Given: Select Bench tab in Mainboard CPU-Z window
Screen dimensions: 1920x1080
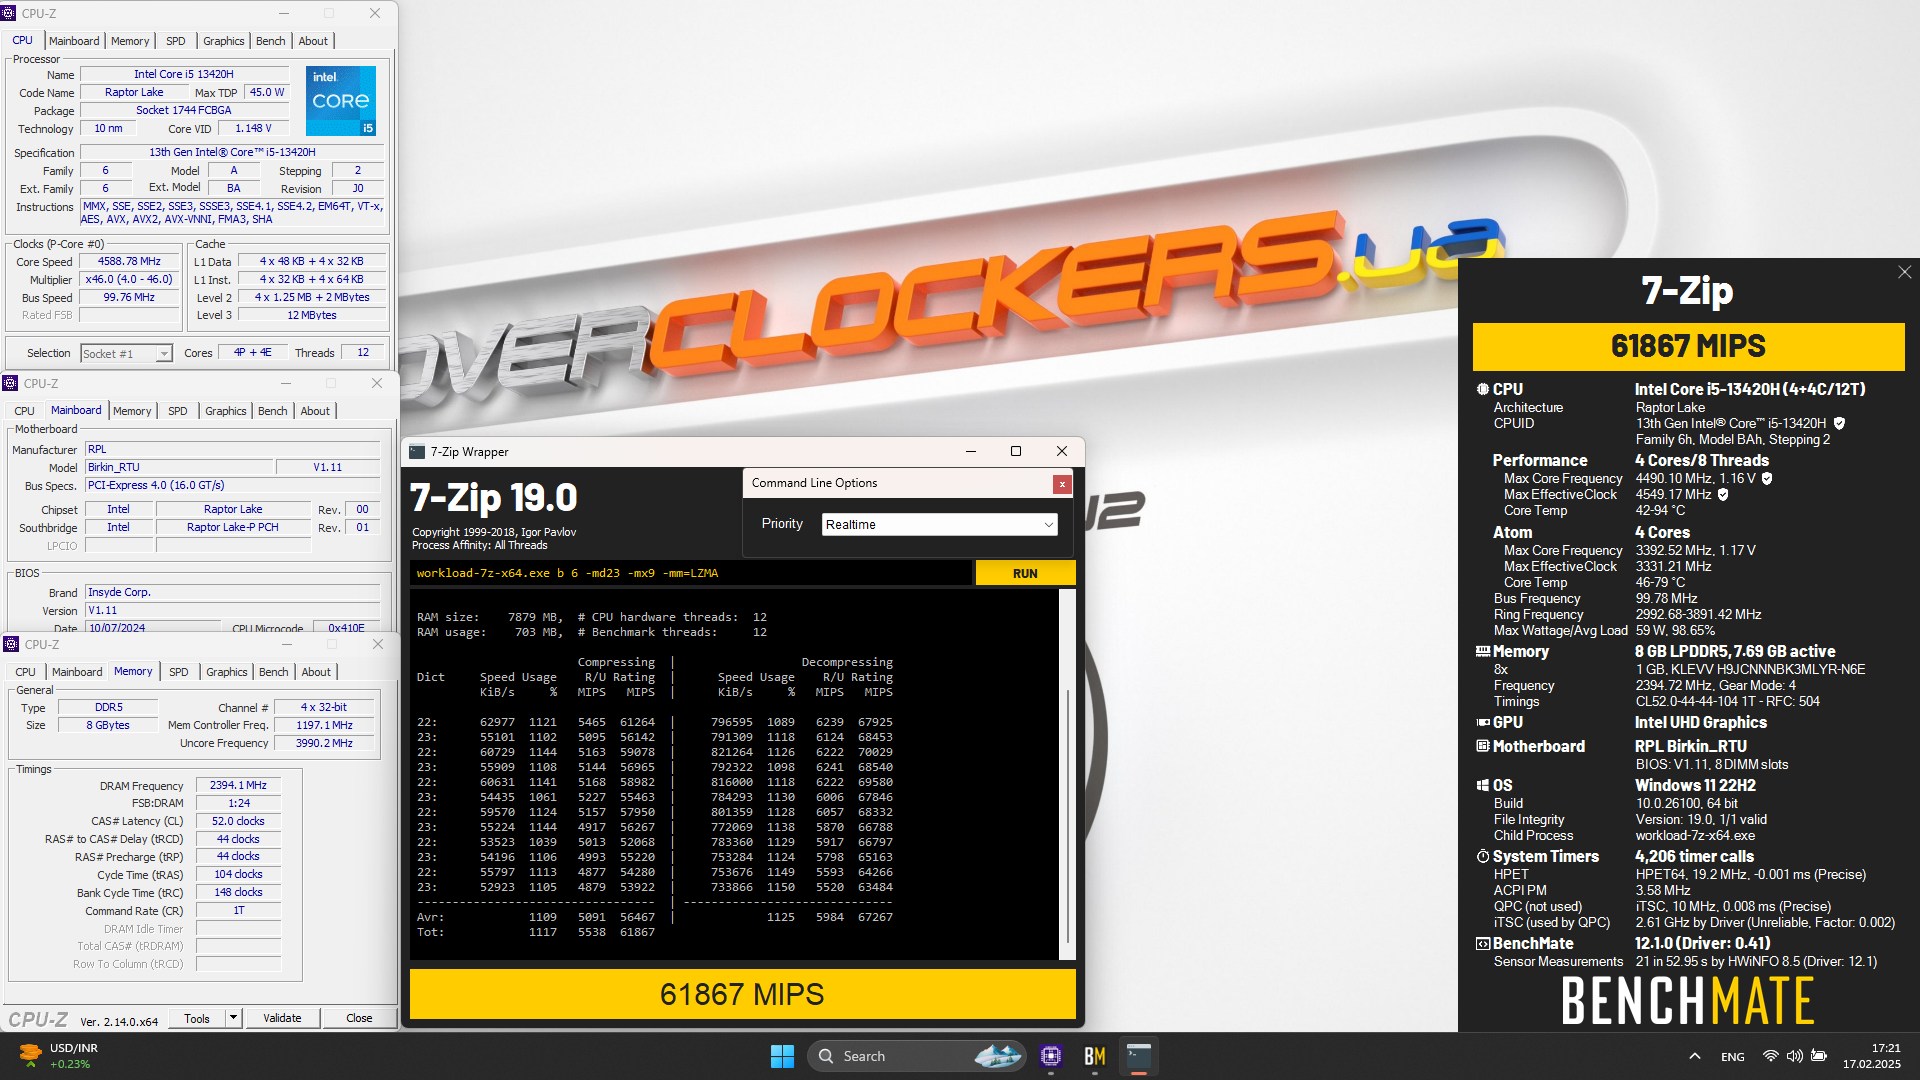Looking at the screenshot, I should pos(272,411).
